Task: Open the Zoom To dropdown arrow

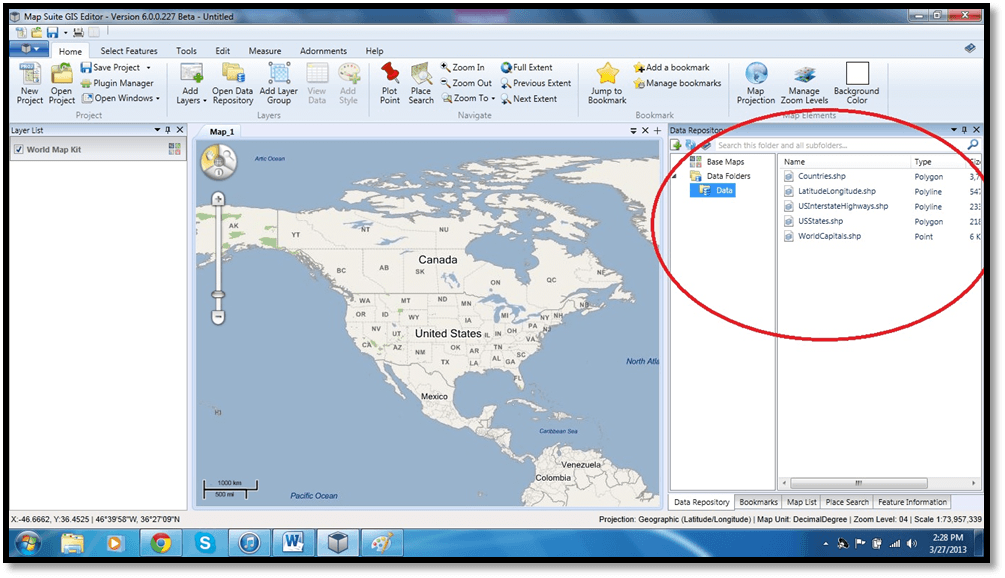Action: click(x=493, y=99)
